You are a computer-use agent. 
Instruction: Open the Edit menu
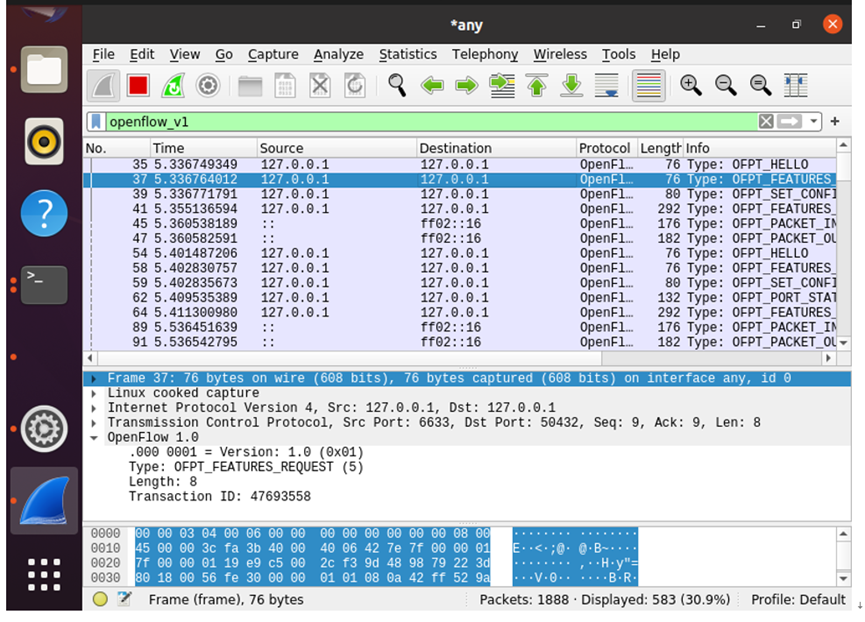142,54
